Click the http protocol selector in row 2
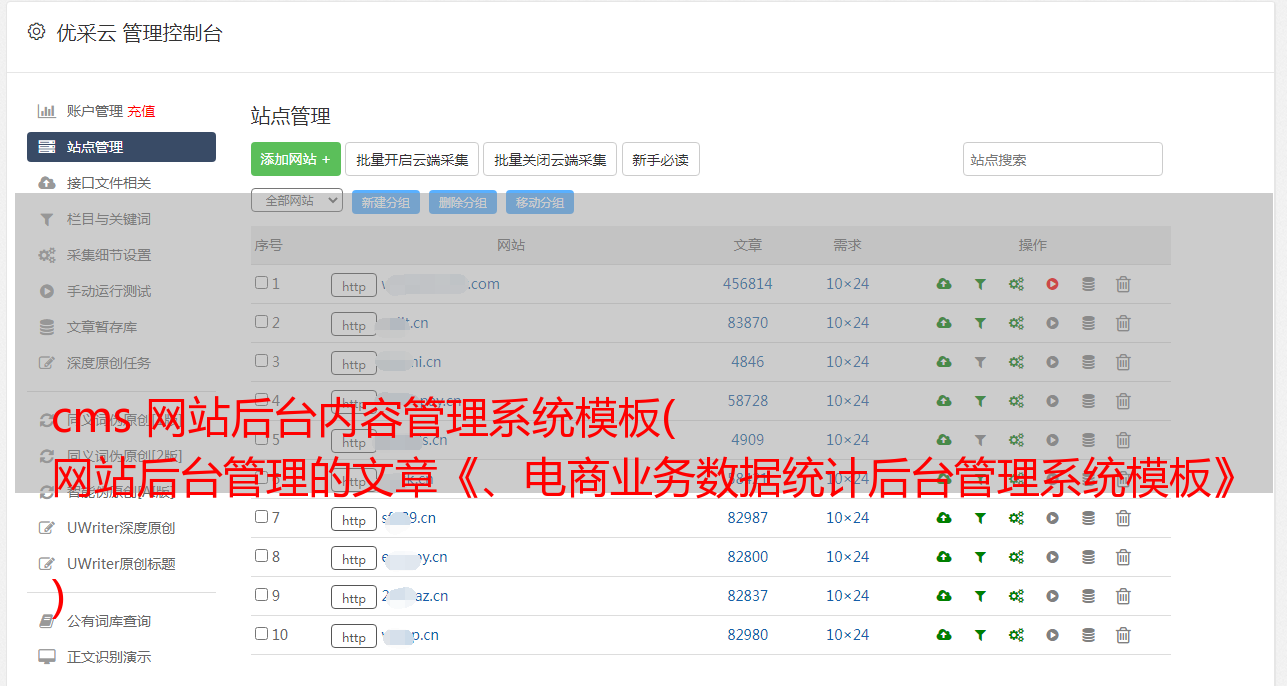Viewport: 1287px width, 686px height. (x=353, y=325)
